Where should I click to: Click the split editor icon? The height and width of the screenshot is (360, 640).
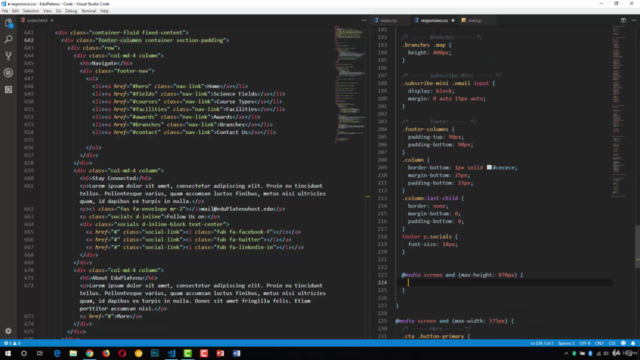623,20
